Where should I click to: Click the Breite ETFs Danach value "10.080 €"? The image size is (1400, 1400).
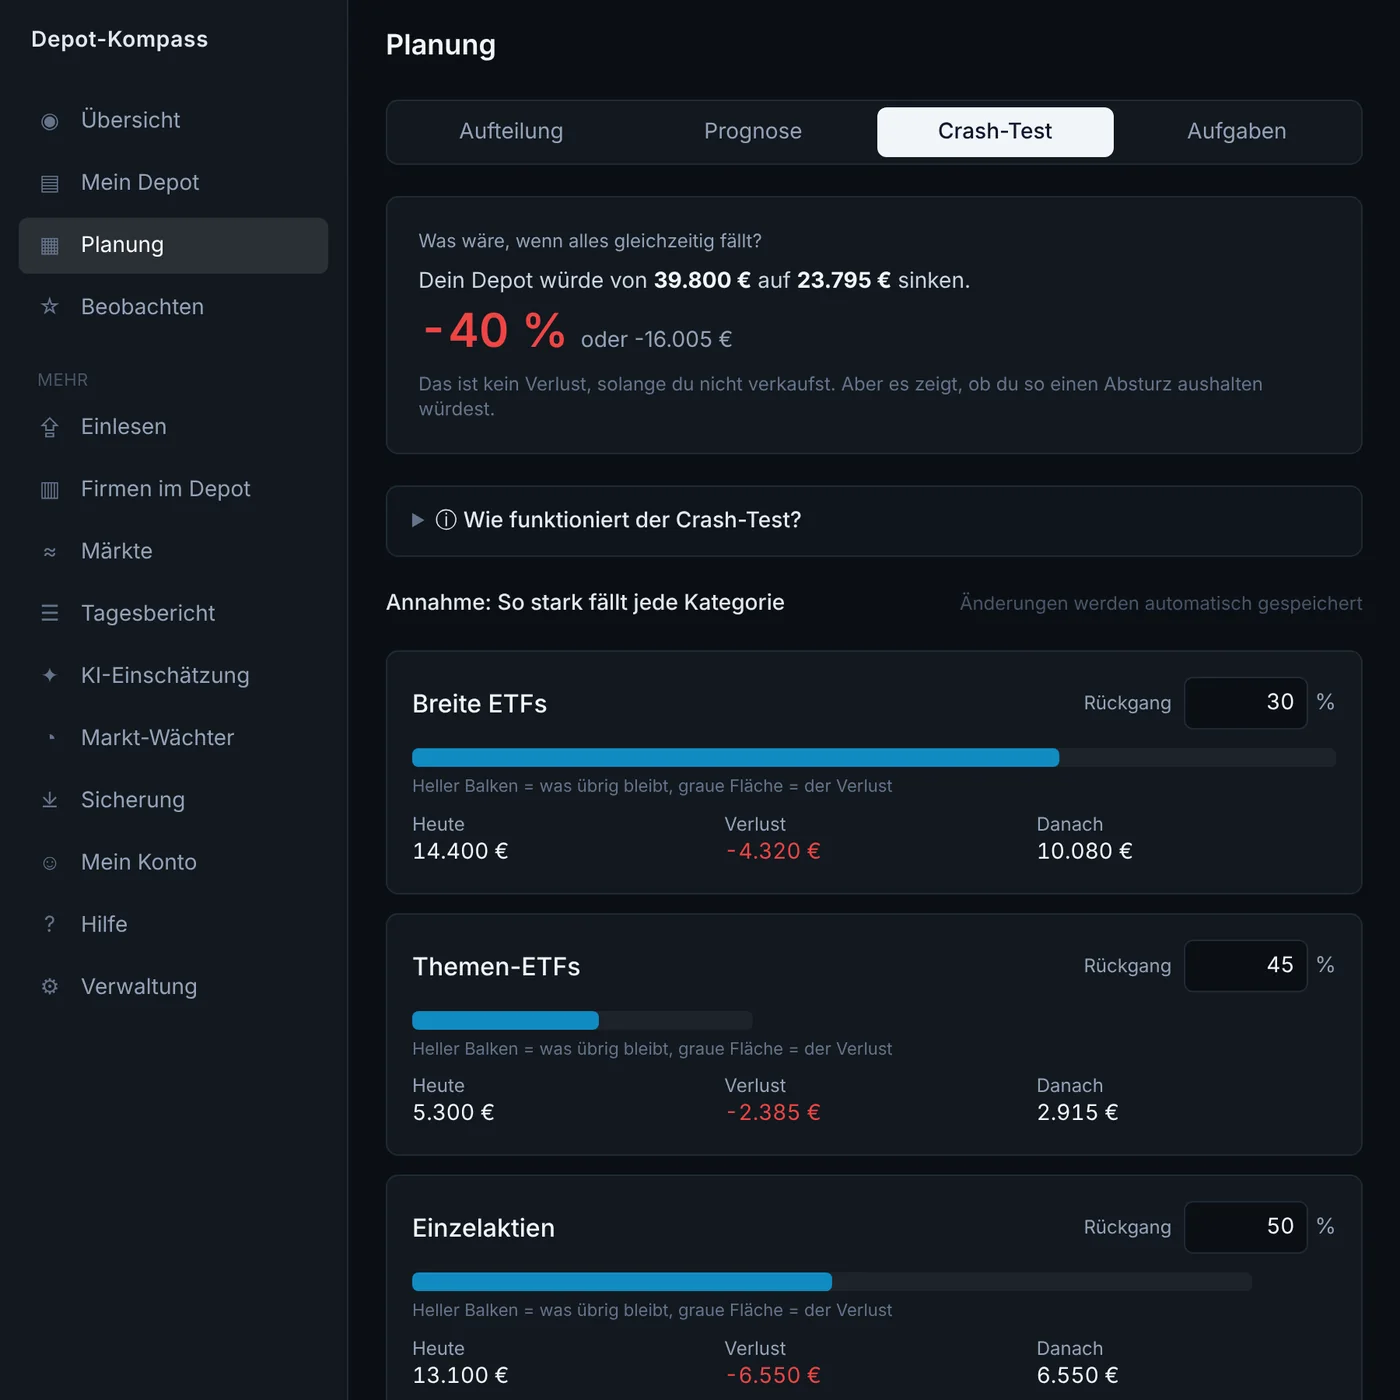[x=1085, y=851]
